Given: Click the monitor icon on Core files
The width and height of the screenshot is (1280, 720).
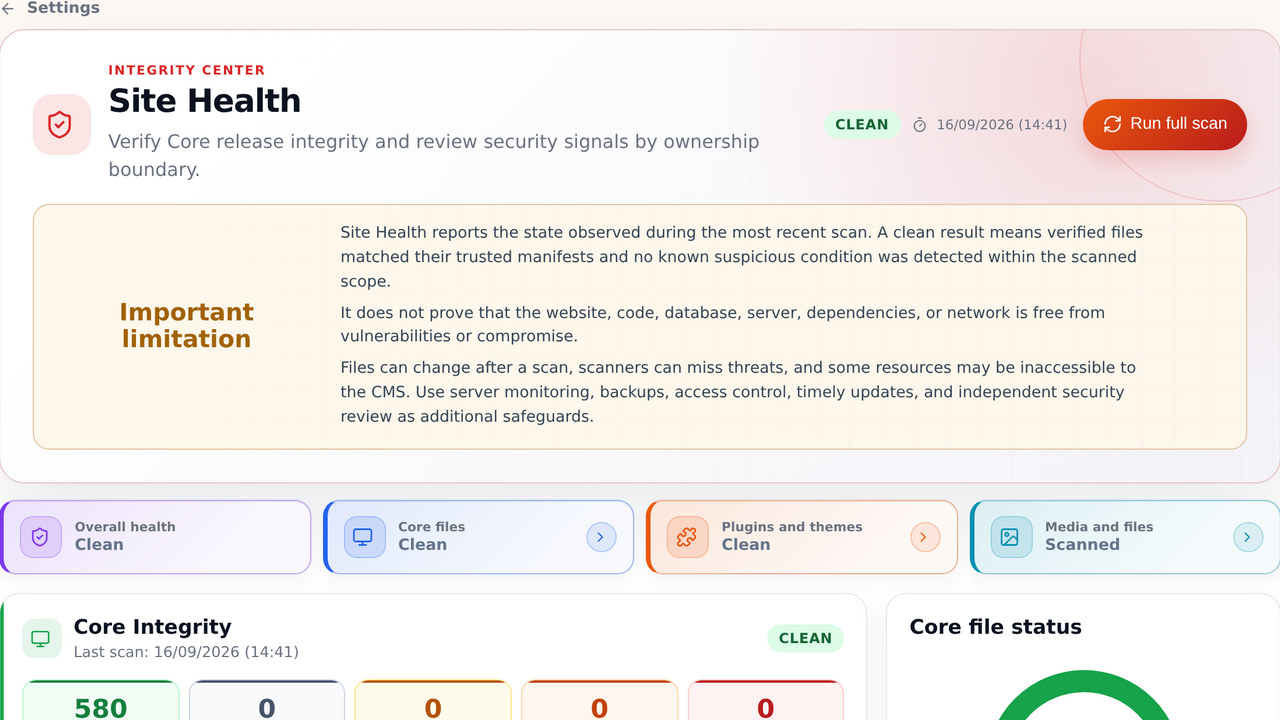Looking at the screenshot, I should pos(363,537).
